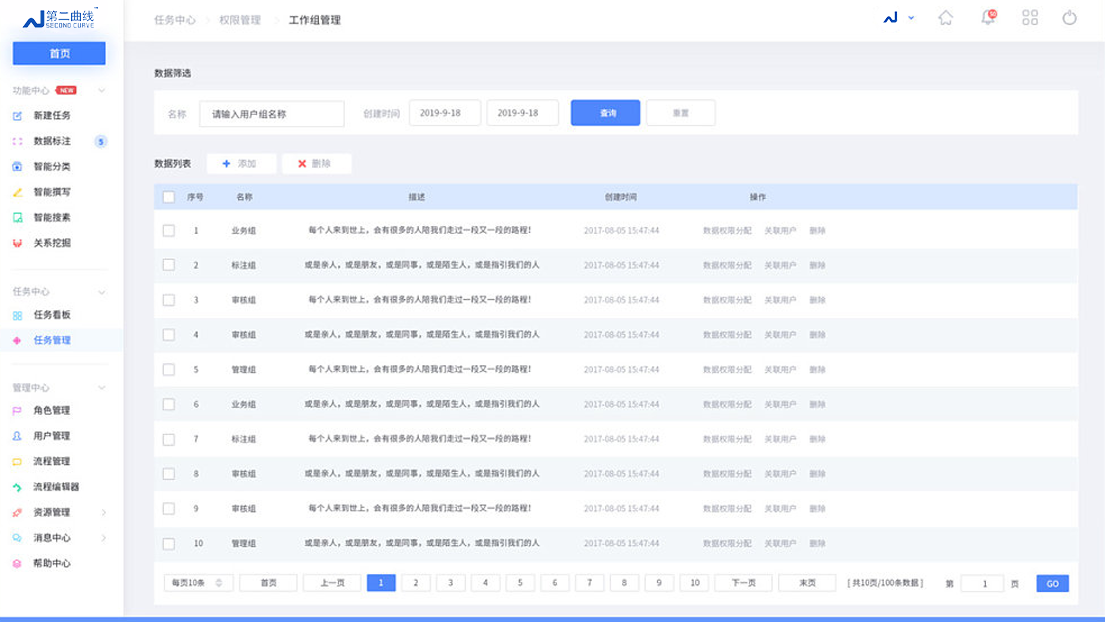Screen dimensions: 1105x622
Task: Click the blue 查询 search button
Action: (x=604, y=112)
